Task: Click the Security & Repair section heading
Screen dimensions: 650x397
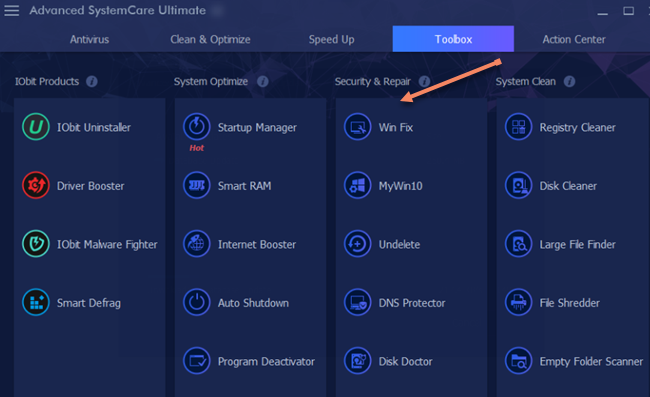Action: [x=372, y=82]
